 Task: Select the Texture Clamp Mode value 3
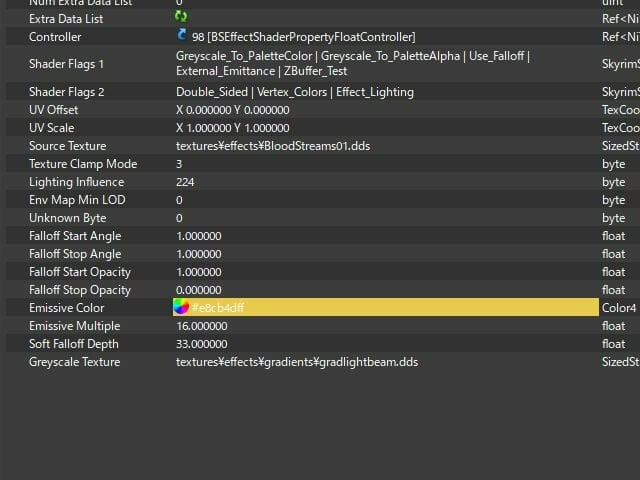[179, 164]
